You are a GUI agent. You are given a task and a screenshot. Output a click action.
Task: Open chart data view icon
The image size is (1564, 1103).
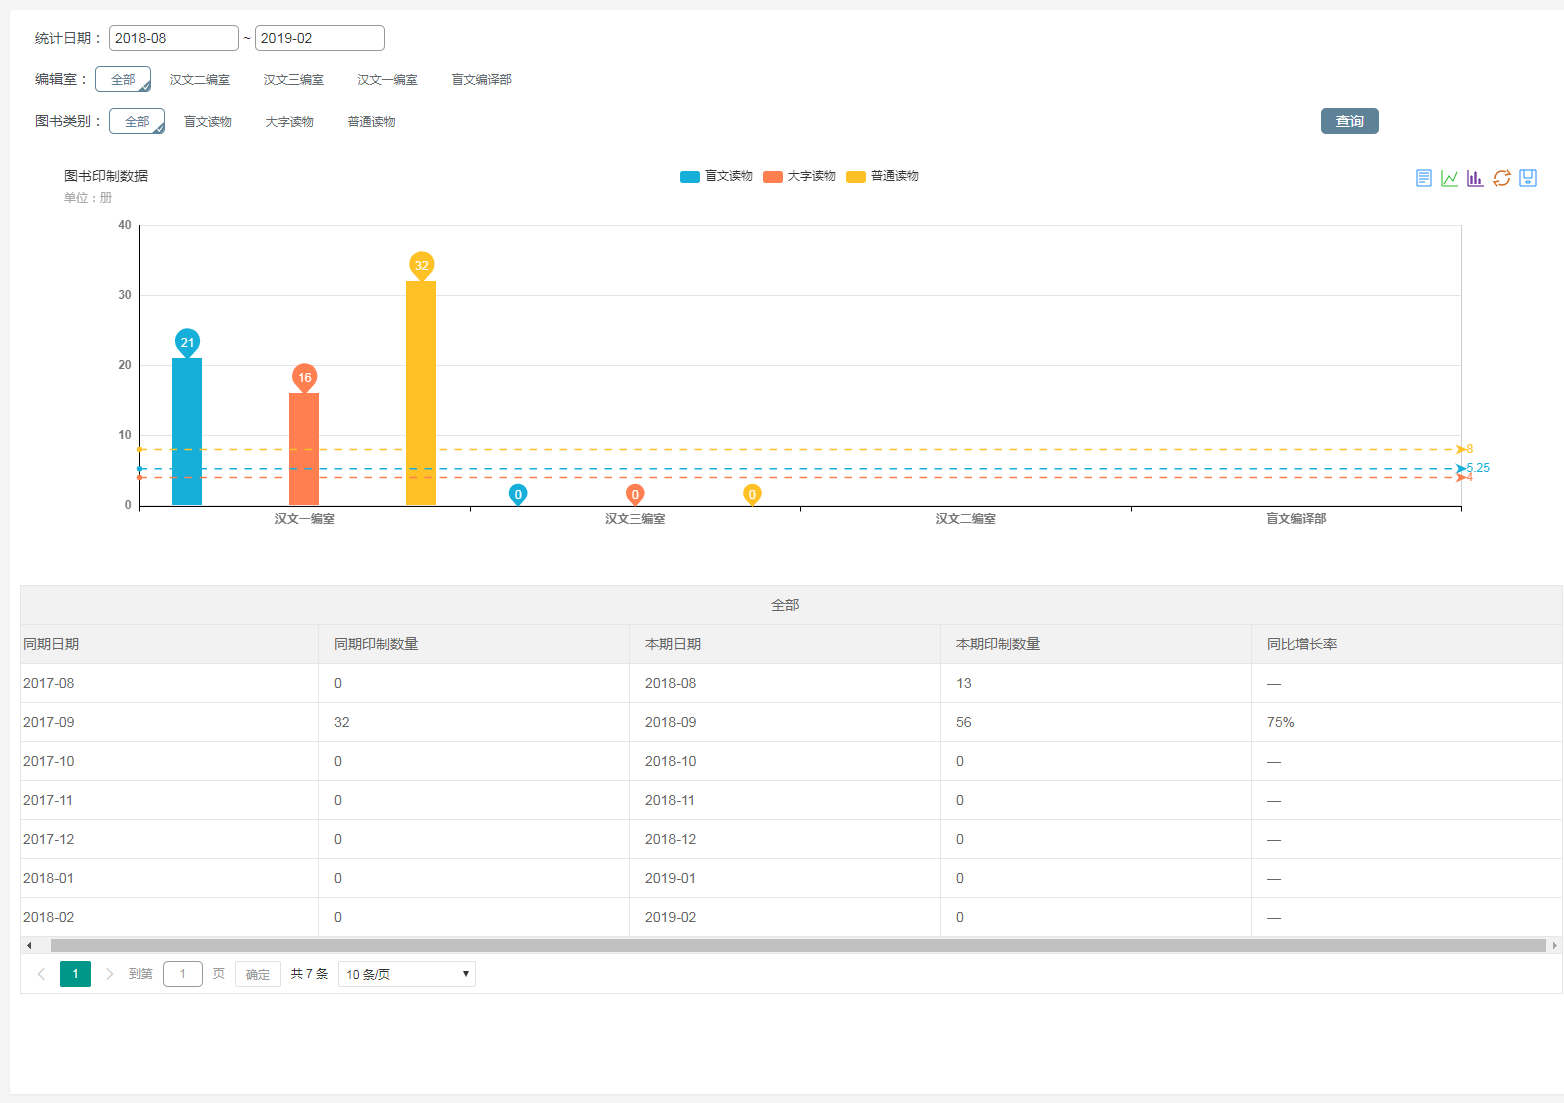[1424, 178]
